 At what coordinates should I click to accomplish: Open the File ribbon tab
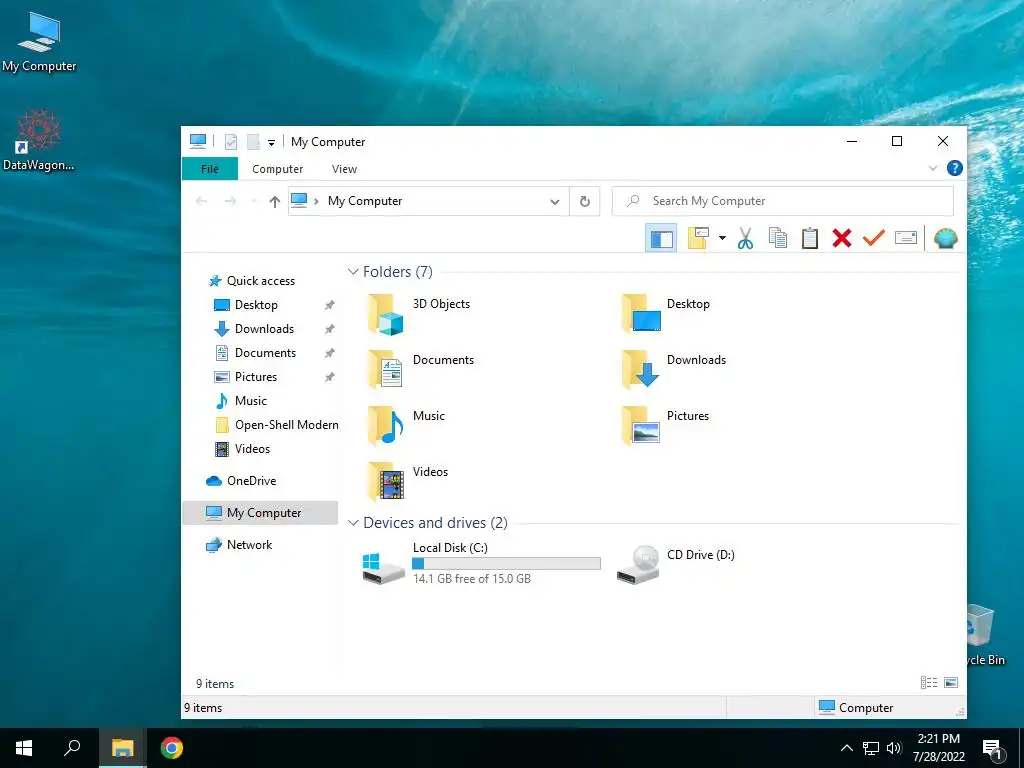[210, 168]
